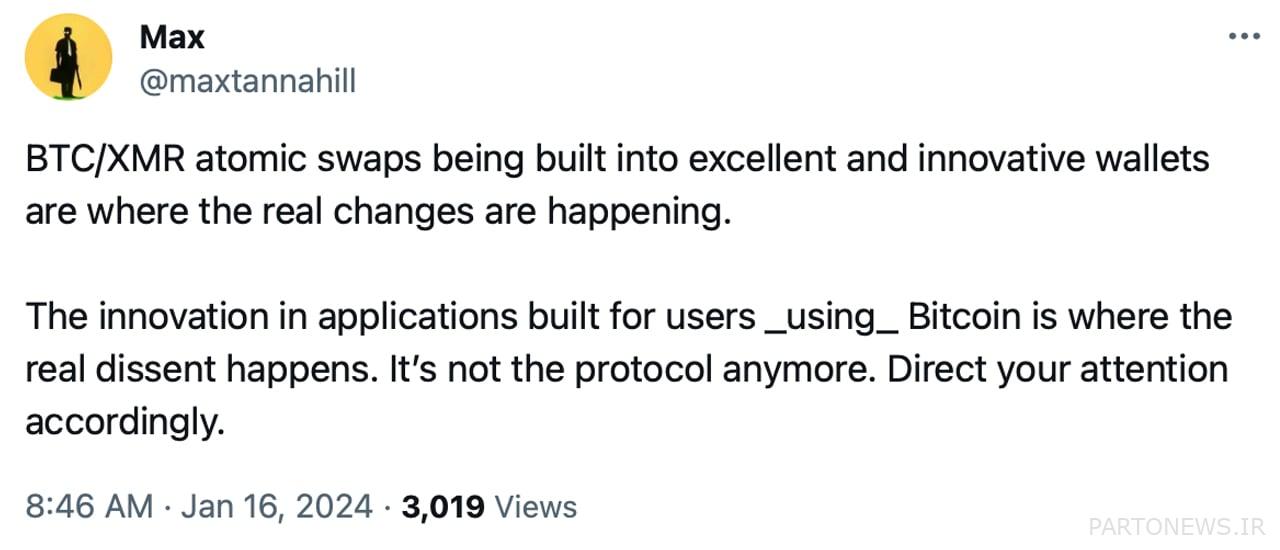The width and height of the screenshot is (1280, 550).
Task: Click the 8:46 AM timestamp
Action: click(89, 507)
